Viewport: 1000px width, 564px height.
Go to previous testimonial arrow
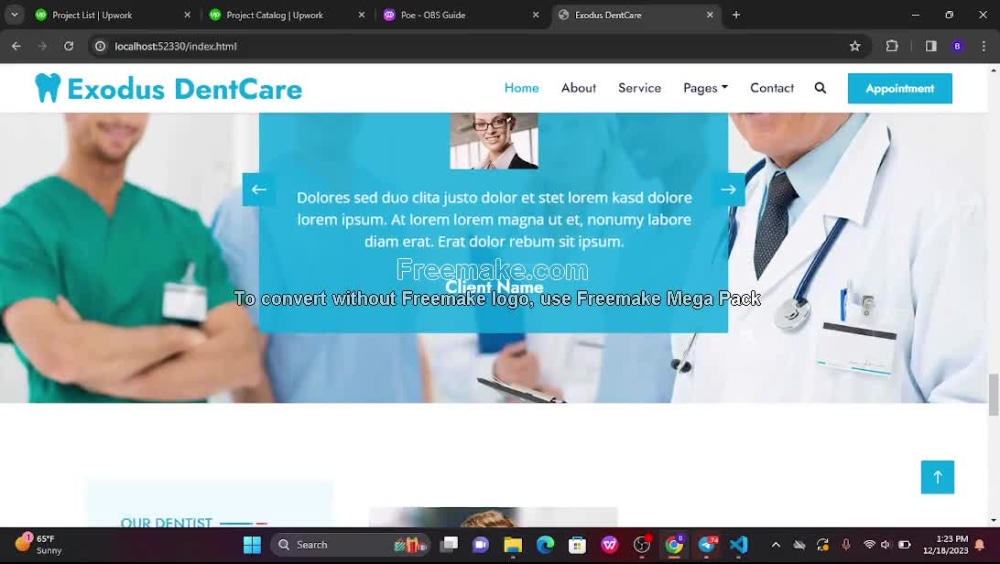pos(259,189)
